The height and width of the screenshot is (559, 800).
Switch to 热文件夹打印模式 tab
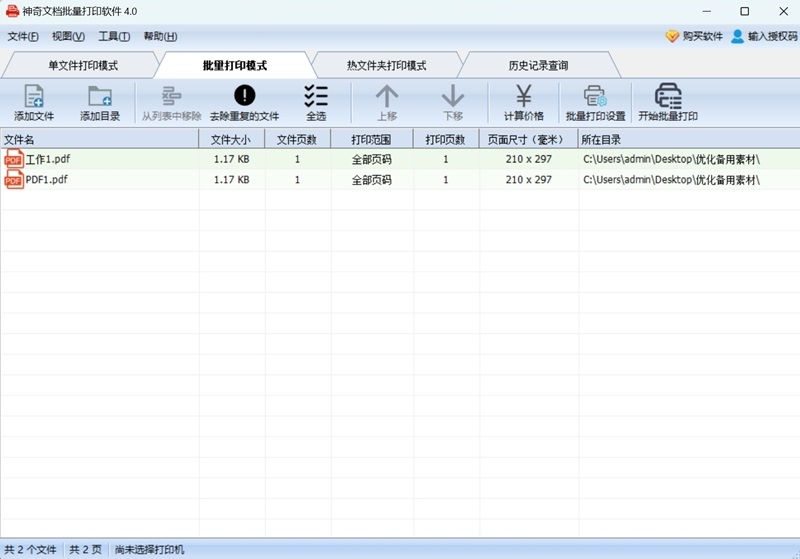pyautogui.click(x=387, y=65)
